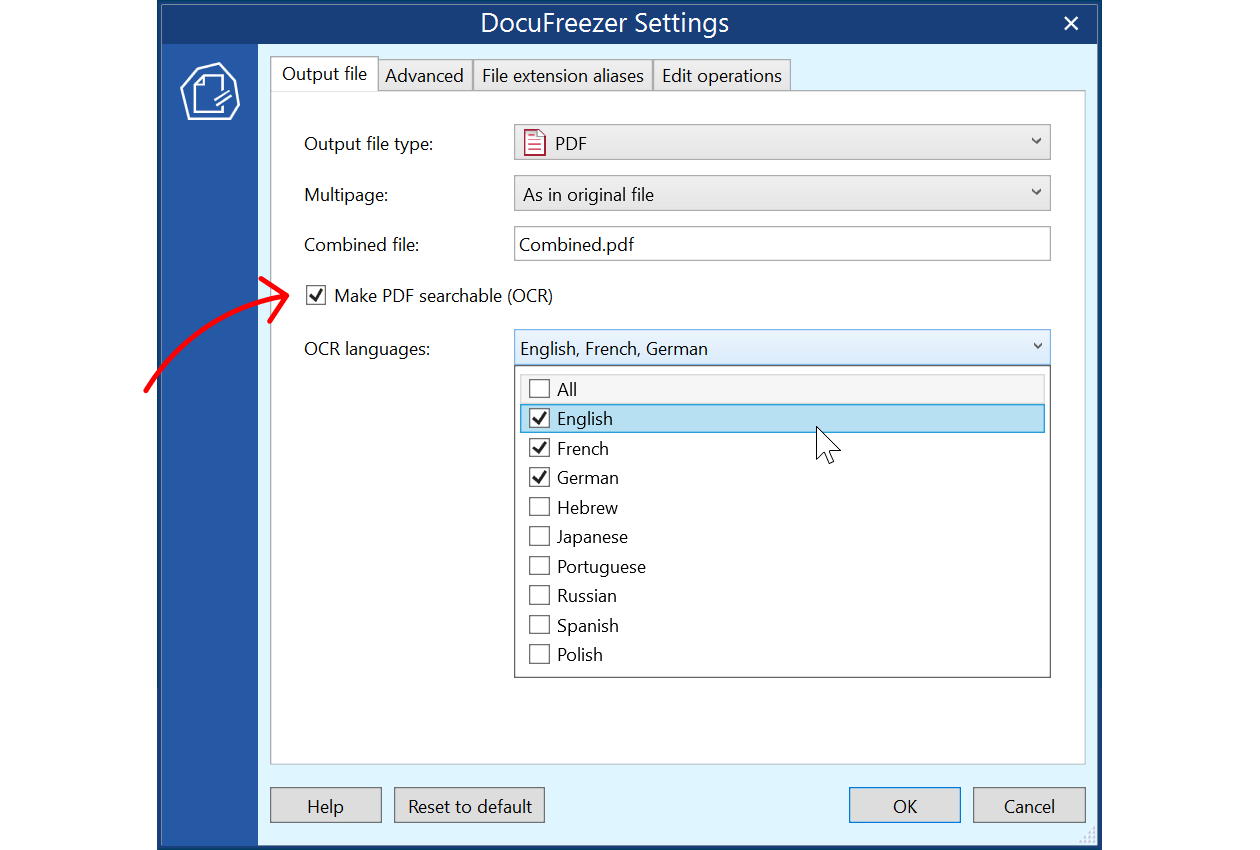Collapse the OCR languages dropdown arrow
The image size is (1260, 850).
coord(1036,347)
